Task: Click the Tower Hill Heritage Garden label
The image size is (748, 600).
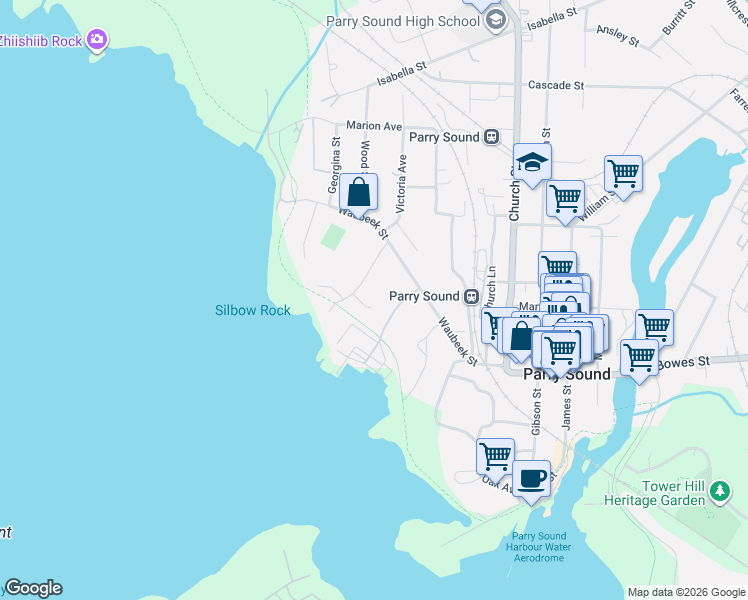Action: pyautogui.click(x=654, y=493)
